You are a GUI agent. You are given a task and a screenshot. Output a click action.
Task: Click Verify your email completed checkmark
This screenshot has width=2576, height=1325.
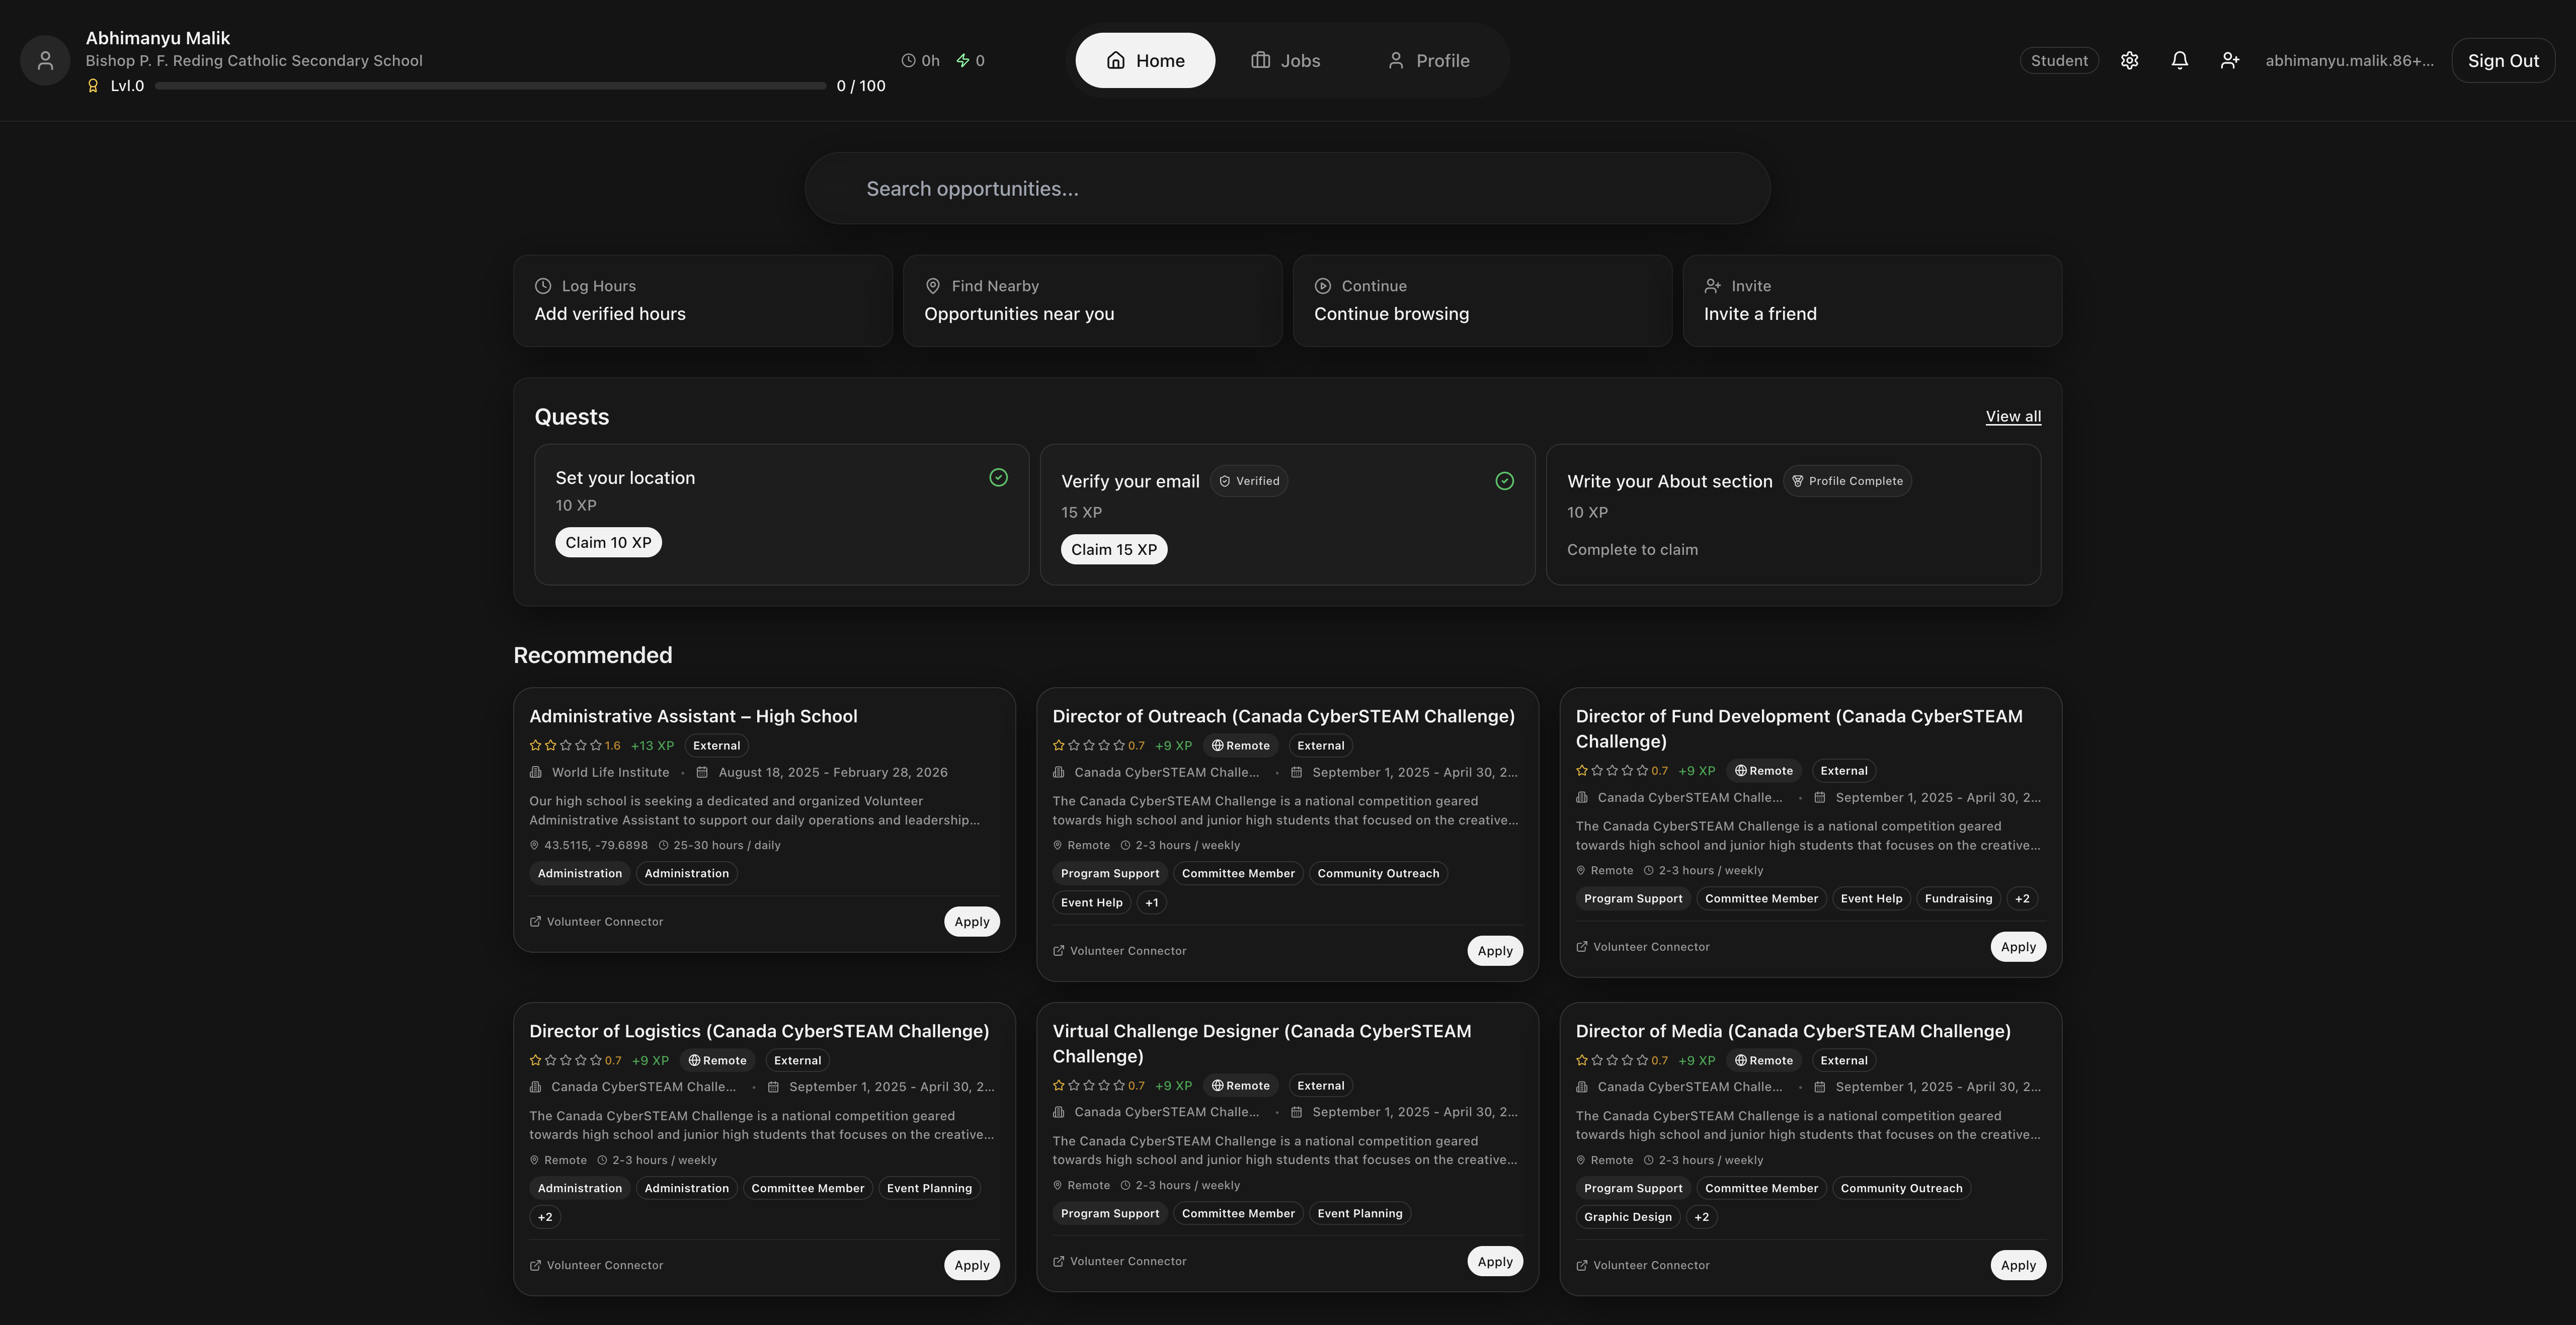[x=1504, y=481]
